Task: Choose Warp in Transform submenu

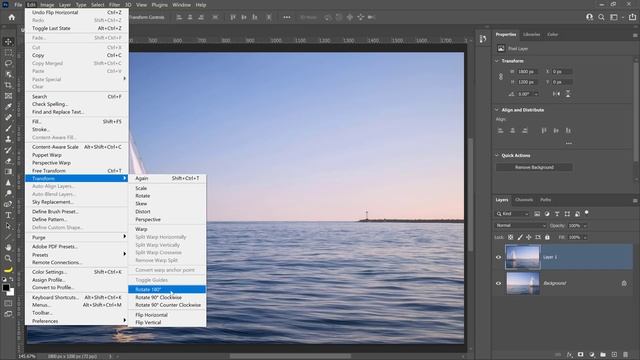Action: (167, 229)
